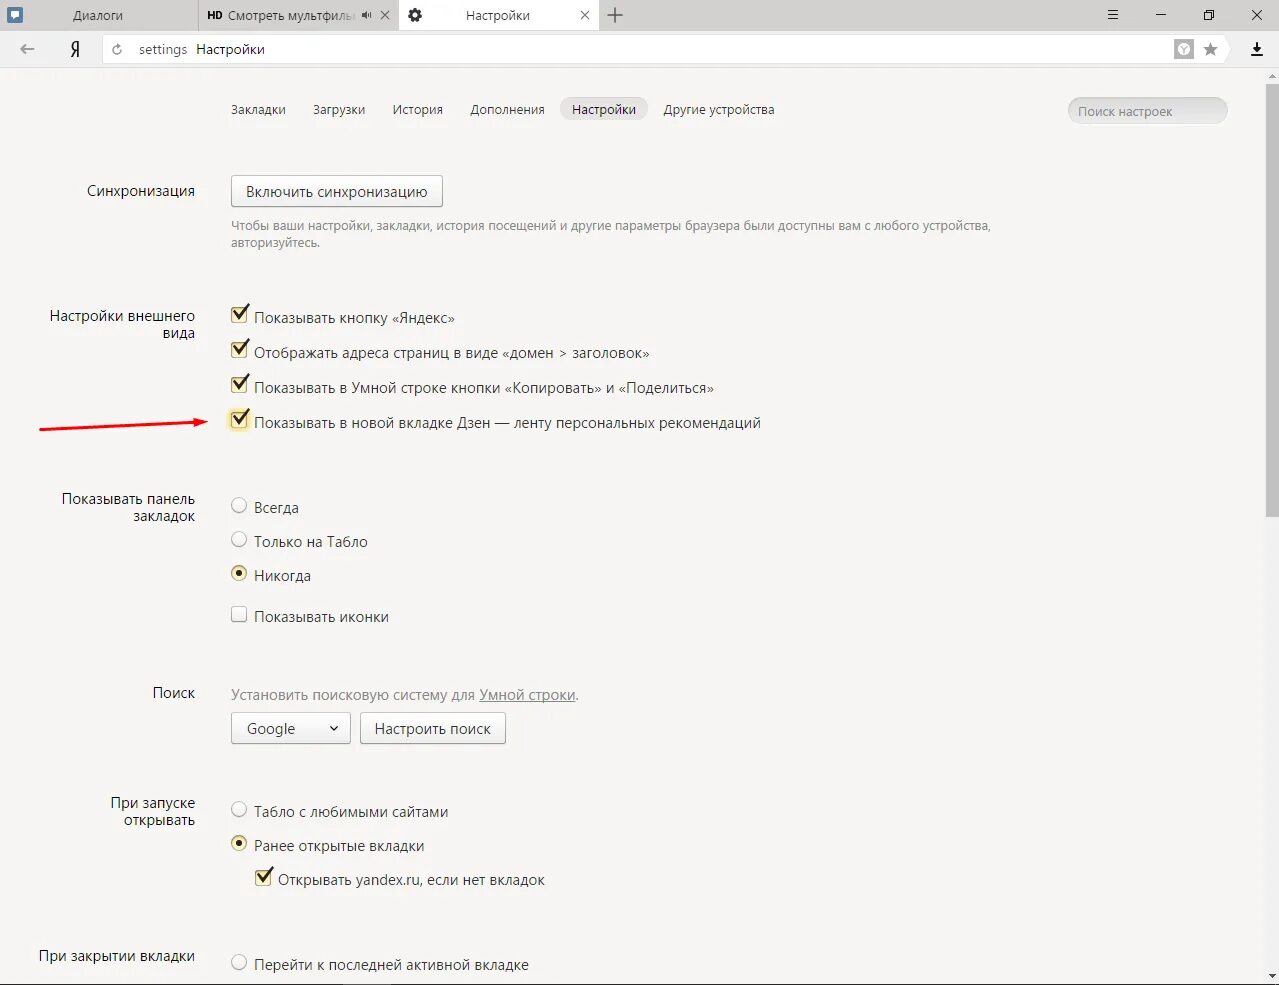
Task: Open browser hamburger menu
Action: pos(1113,15)
